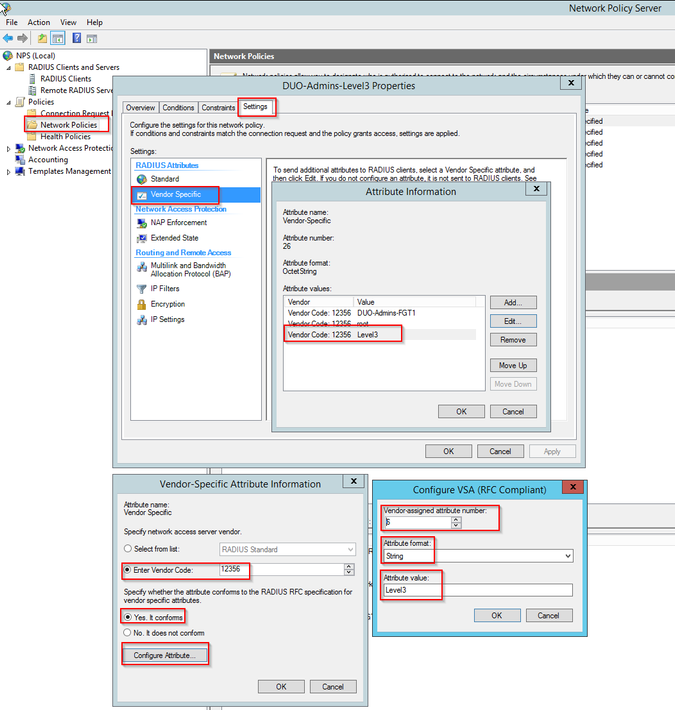This screenshot has height=710, width=675.
Task: Click OK in DUO-Admins-Level3 Properties
Action: click(x=448, y=451)
